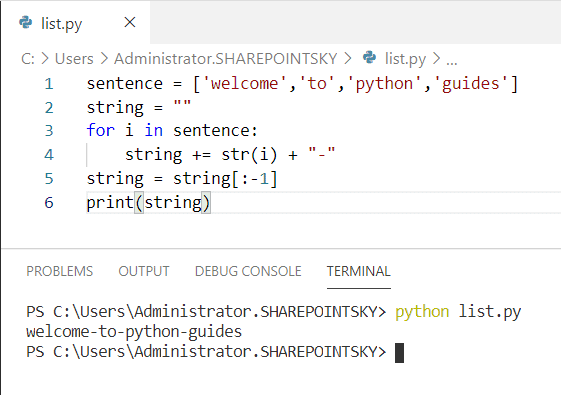Switch to the PROBLEMS panel tab
Screen dimensions: 561x395
[x=59, y=271]
